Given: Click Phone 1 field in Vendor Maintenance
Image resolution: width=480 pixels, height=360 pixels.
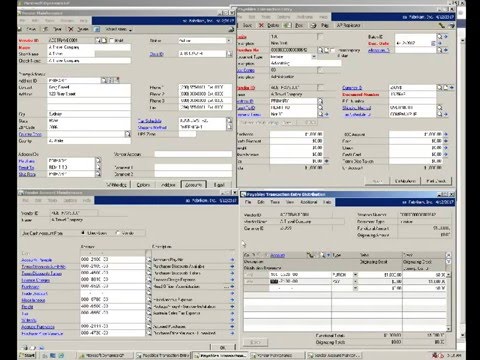Looking at the screenshot, I should [205, 87].
